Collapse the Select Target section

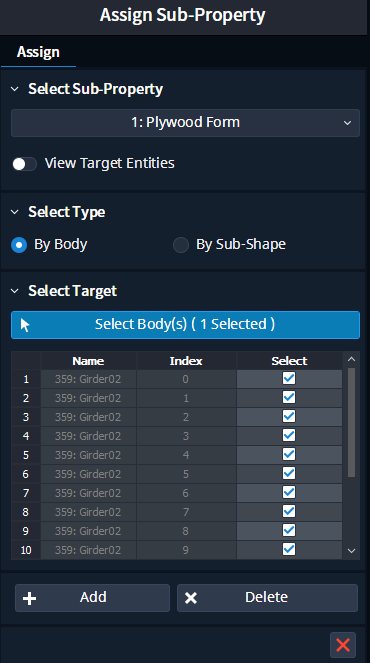tap(15, 291)
